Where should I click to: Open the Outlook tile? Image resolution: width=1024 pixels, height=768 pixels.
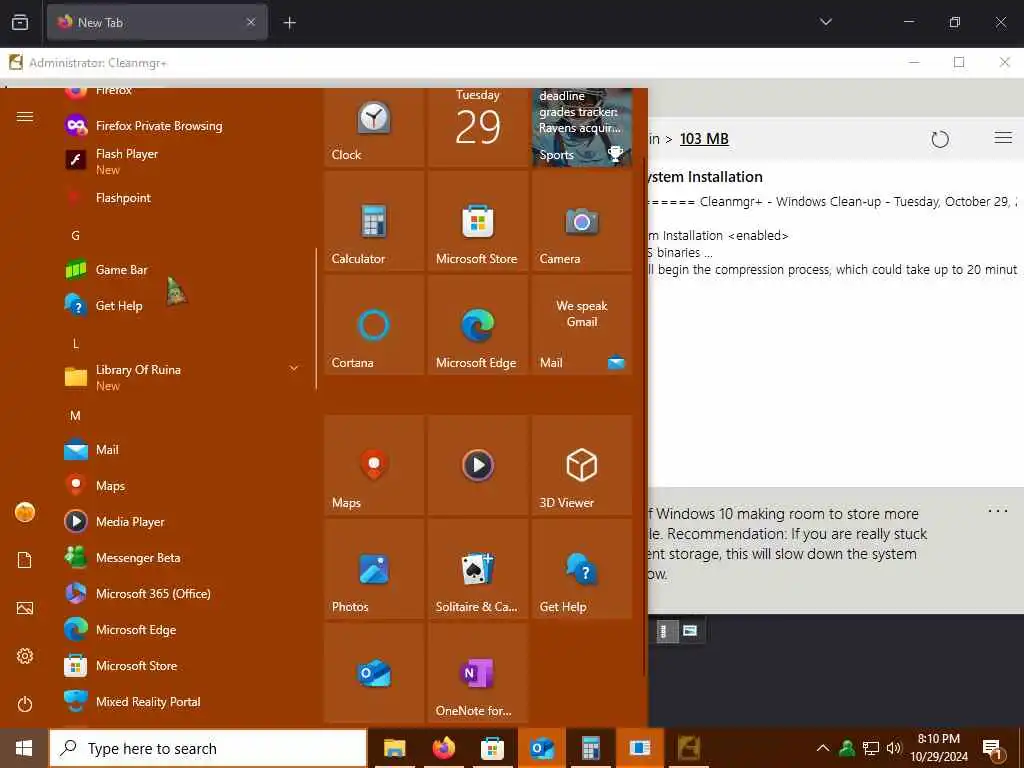click(x=374, y=673)
